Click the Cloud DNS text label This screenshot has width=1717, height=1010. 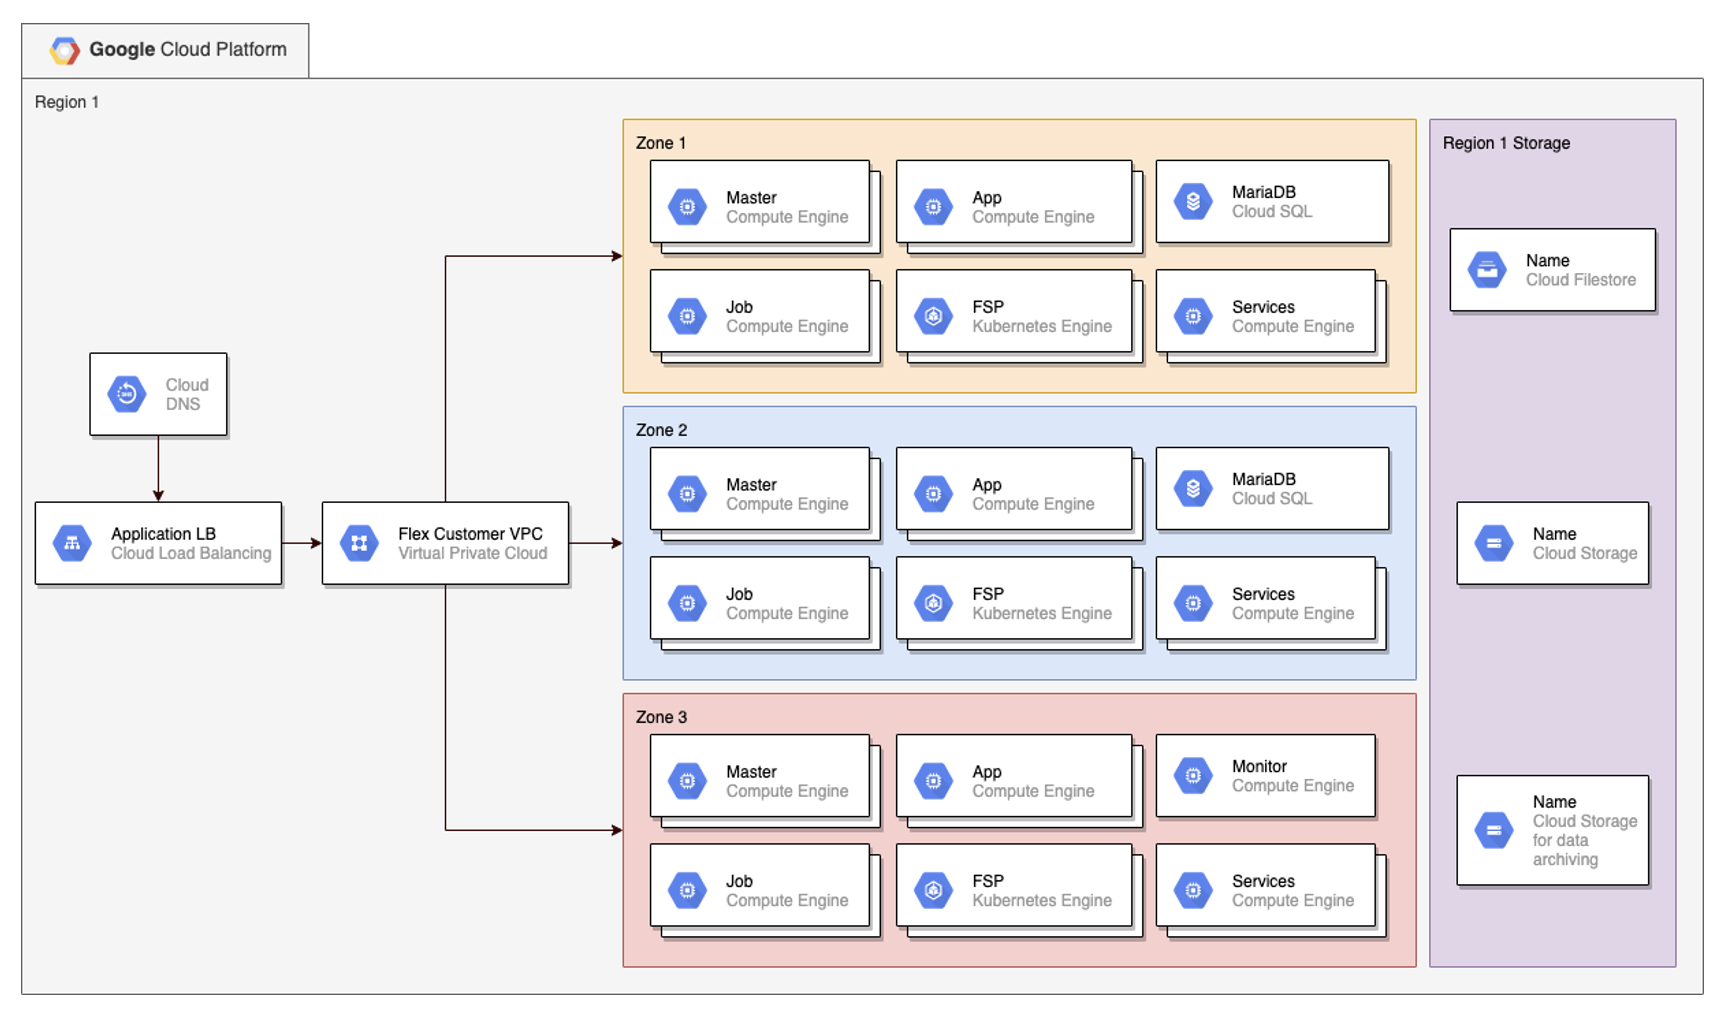(187, 394)
